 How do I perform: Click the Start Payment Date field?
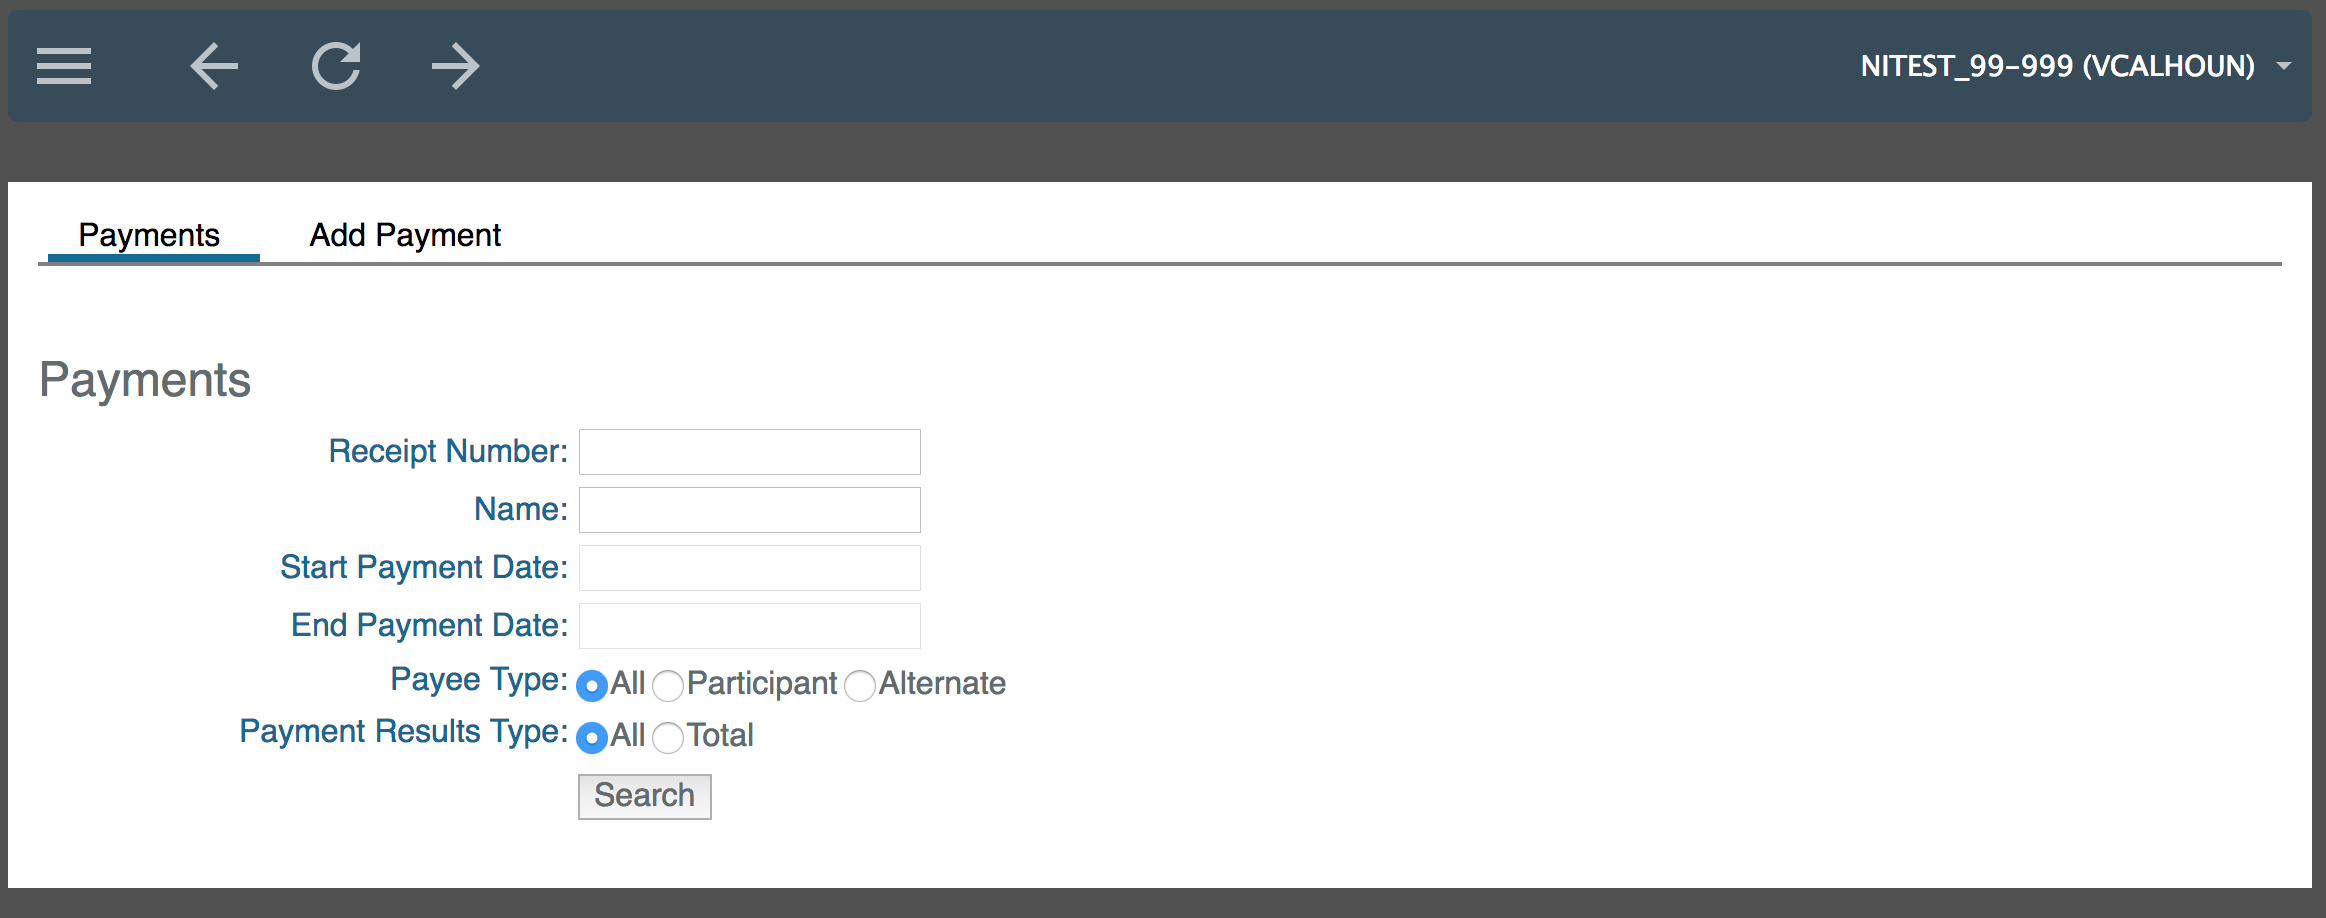pos(748,567)
